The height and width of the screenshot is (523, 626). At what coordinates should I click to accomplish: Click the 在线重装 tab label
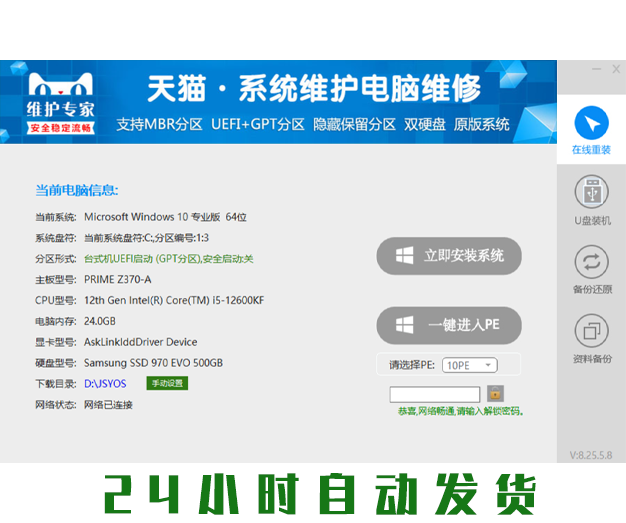coord(591,150)
